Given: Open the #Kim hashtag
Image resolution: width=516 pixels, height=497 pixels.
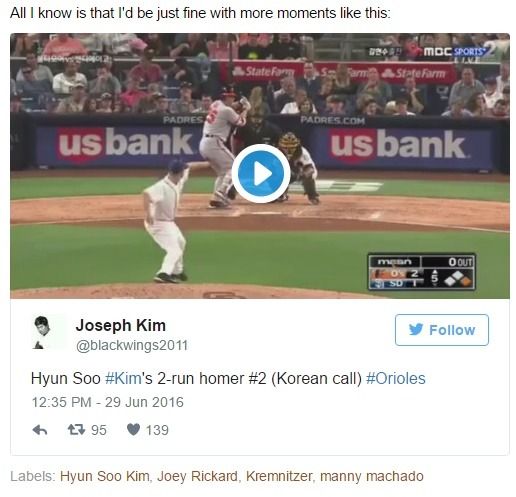Looking at the screenshot, I should coord(123,378).
